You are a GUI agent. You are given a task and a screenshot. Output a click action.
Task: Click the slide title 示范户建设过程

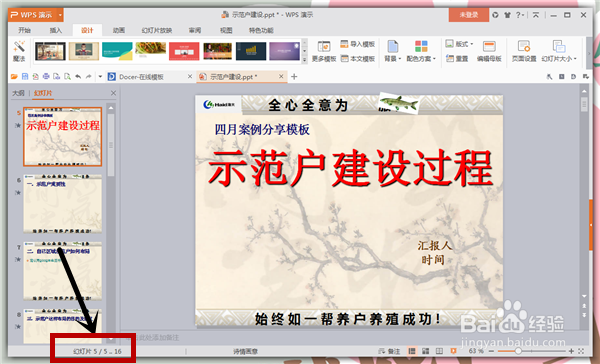[350, 168]
